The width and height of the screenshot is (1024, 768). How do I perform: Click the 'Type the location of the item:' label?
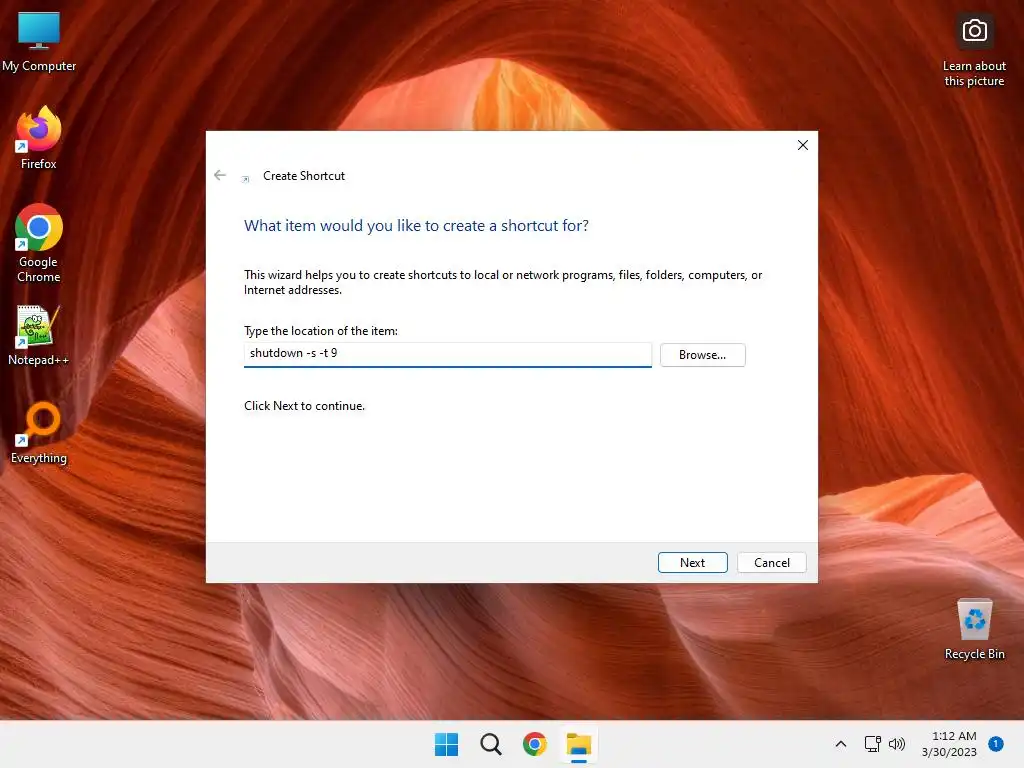click(321, 331)
